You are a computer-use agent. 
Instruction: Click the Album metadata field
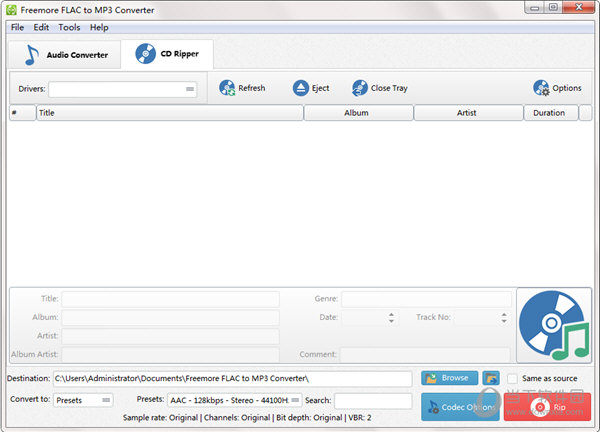coord(171,318)
